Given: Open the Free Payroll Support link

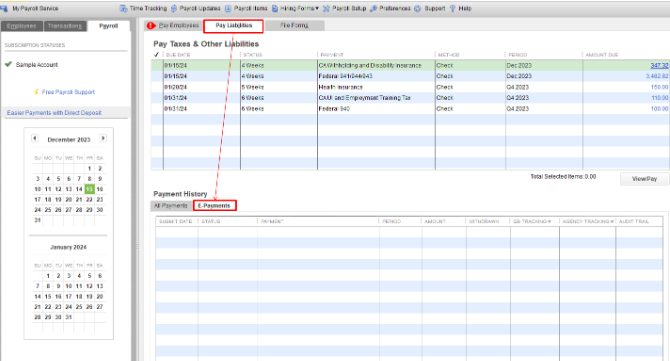Looking at the screenshot, I should click(x=68, y=92).
